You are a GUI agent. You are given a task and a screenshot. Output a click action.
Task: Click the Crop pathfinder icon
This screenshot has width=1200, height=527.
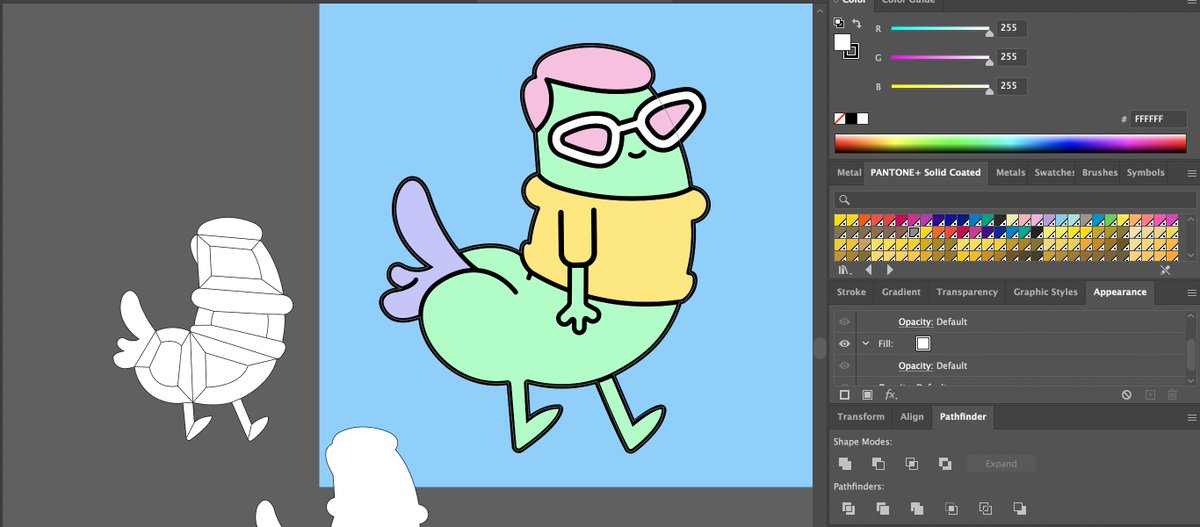(951, 507)
